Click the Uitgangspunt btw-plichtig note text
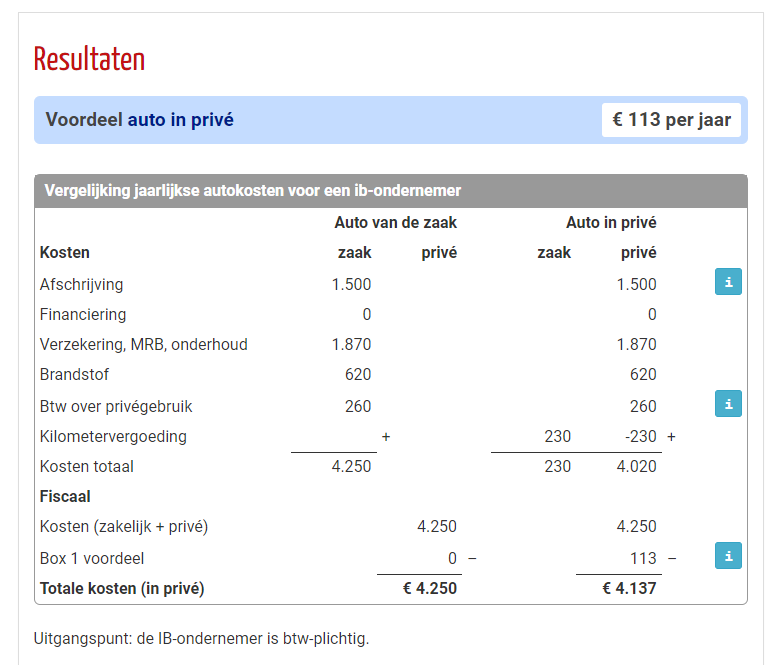This screenshot has width=780, height=665. pyautogui.click(x=201, y=638)
